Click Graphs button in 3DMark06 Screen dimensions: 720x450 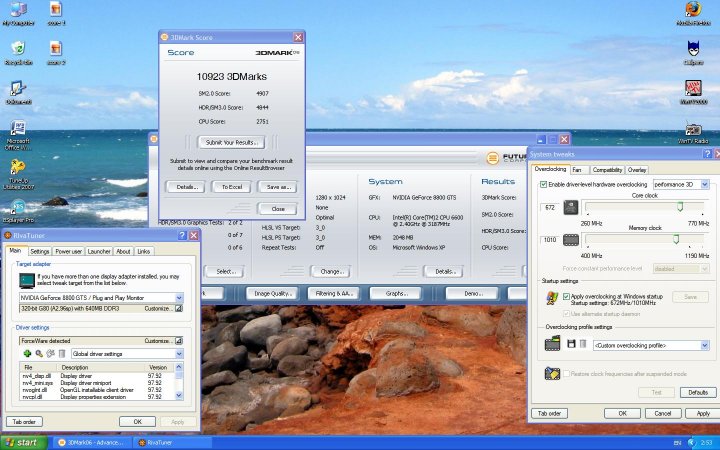[395, 293]
